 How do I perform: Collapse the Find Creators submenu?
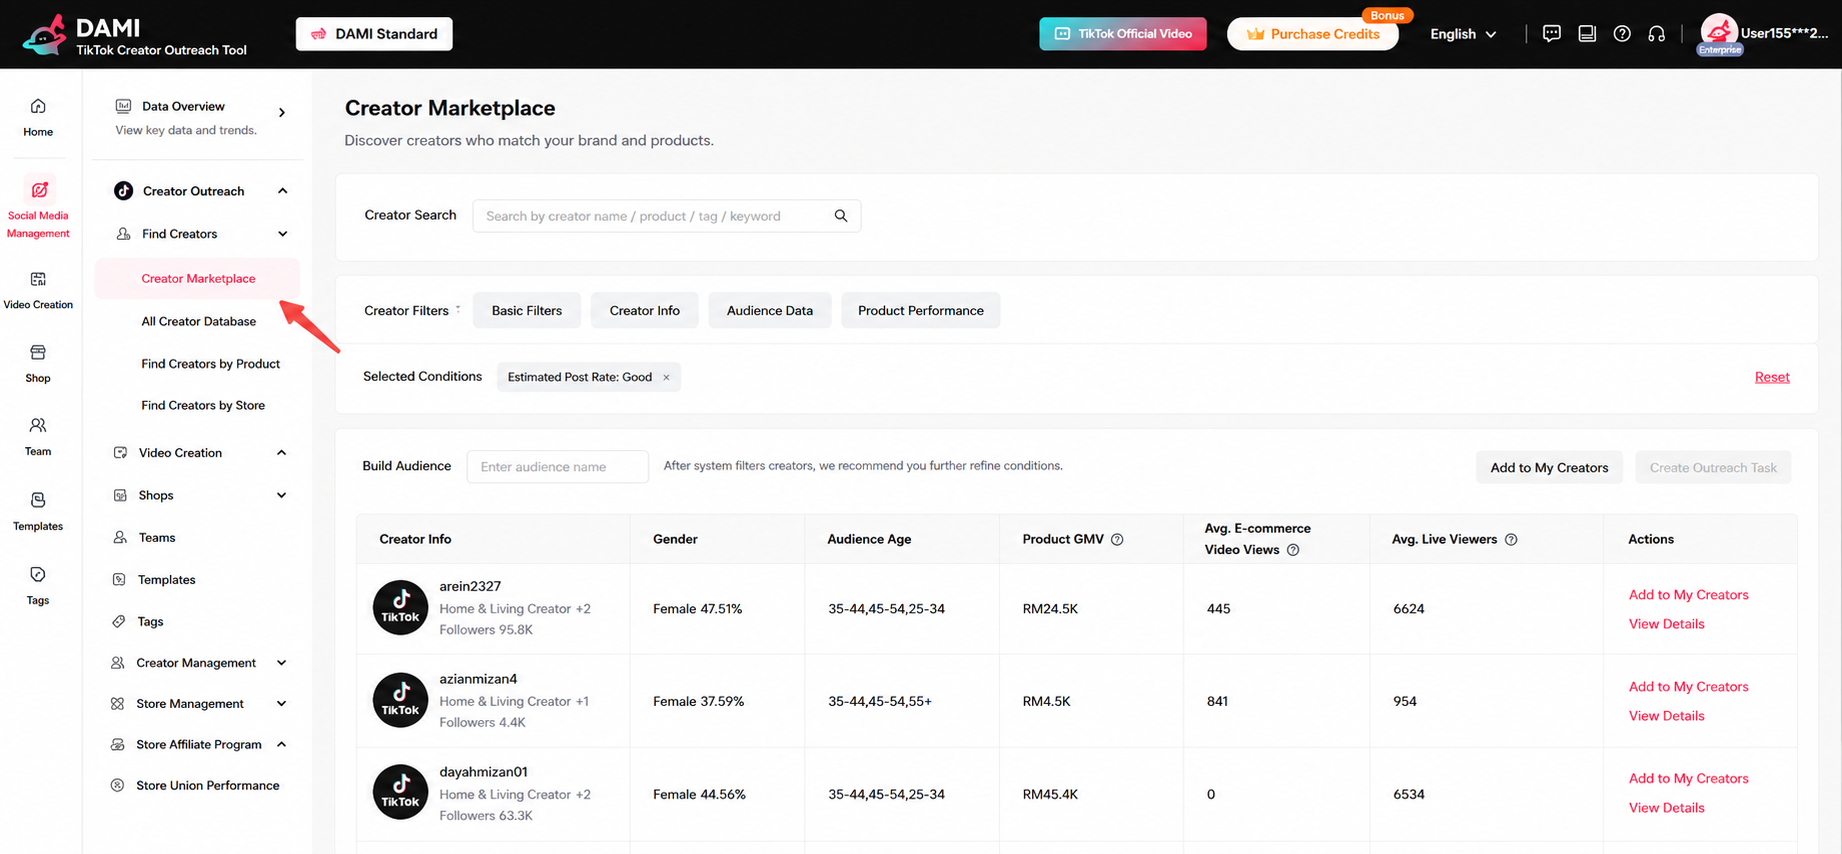283,234
